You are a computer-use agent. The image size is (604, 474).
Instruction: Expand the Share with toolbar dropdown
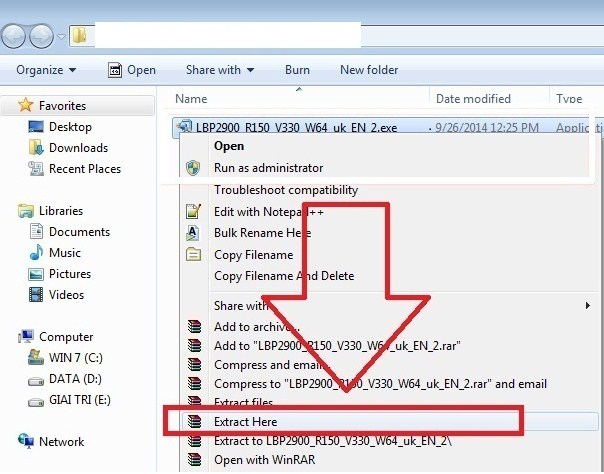click(220, 70)
